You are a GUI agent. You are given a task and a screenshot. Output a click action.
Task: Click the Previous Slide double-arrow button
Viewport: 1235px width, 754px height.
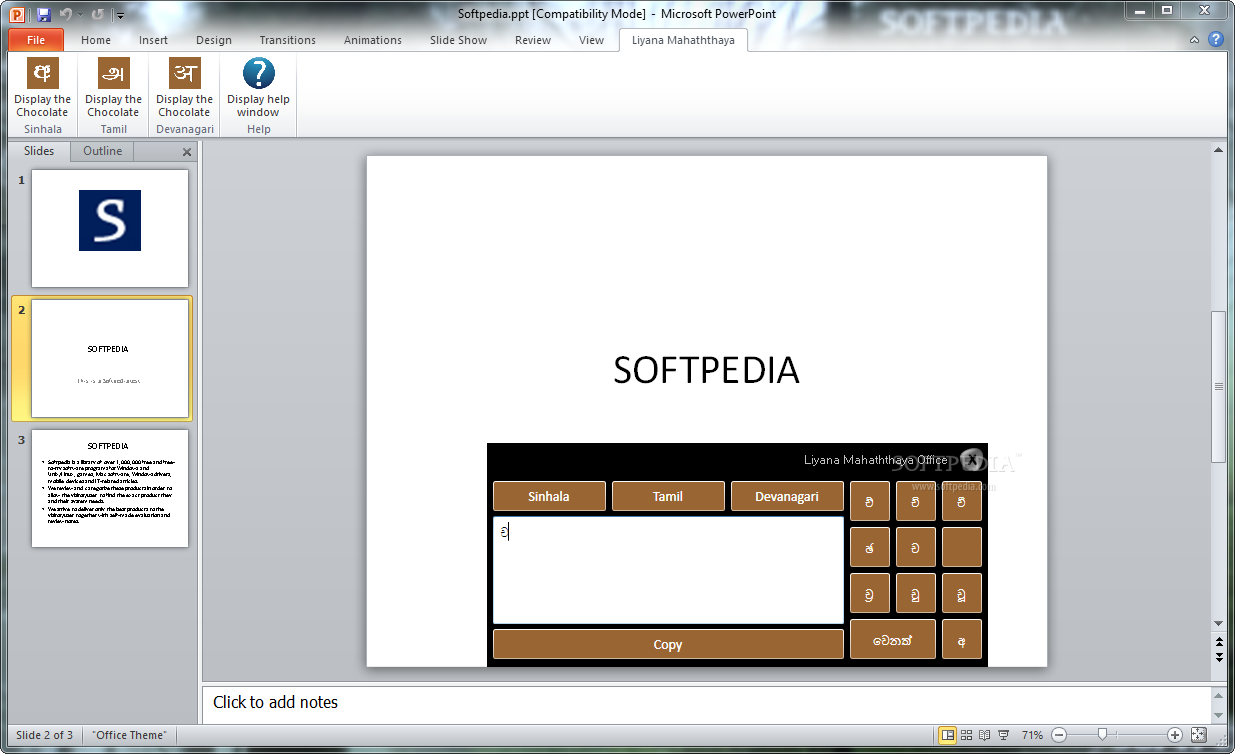(x=1219, y=641)
